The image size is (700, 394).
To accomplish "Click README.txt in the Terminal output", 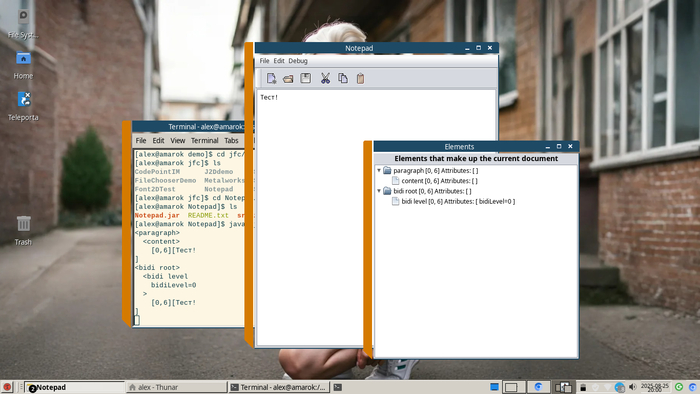I will point(208,215).
